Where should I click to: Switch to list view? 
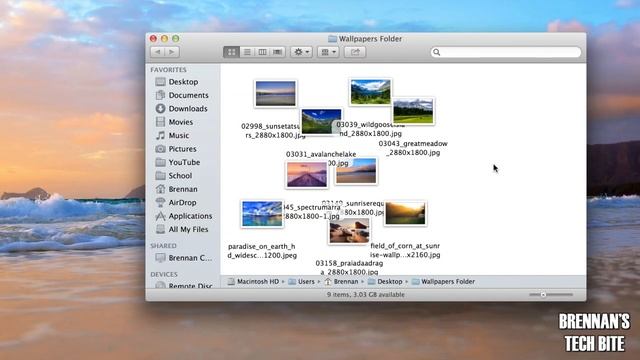pos(247,52)
